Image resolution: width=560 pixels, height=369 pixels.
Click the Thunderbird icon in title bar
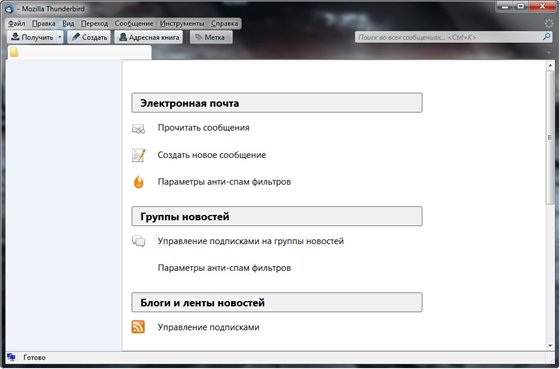(9, 9)
